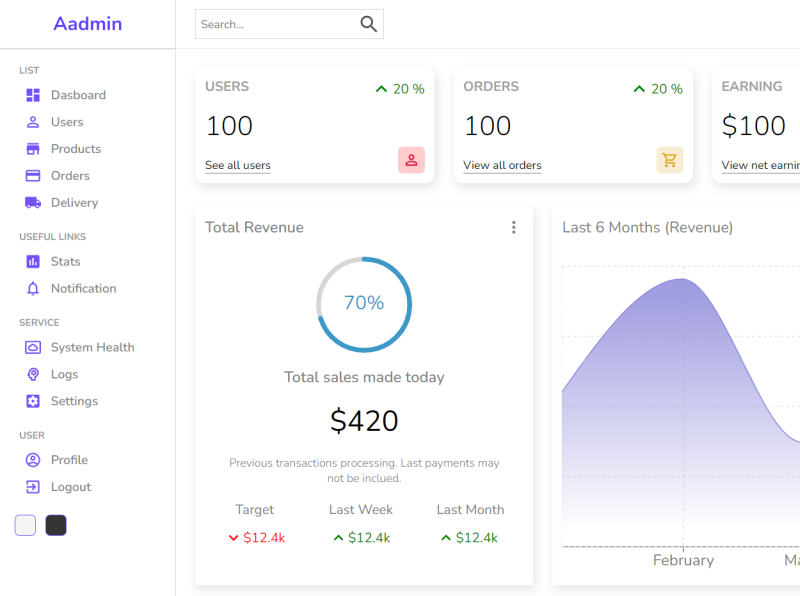Click the View all orders link

[x=502, y=165]
